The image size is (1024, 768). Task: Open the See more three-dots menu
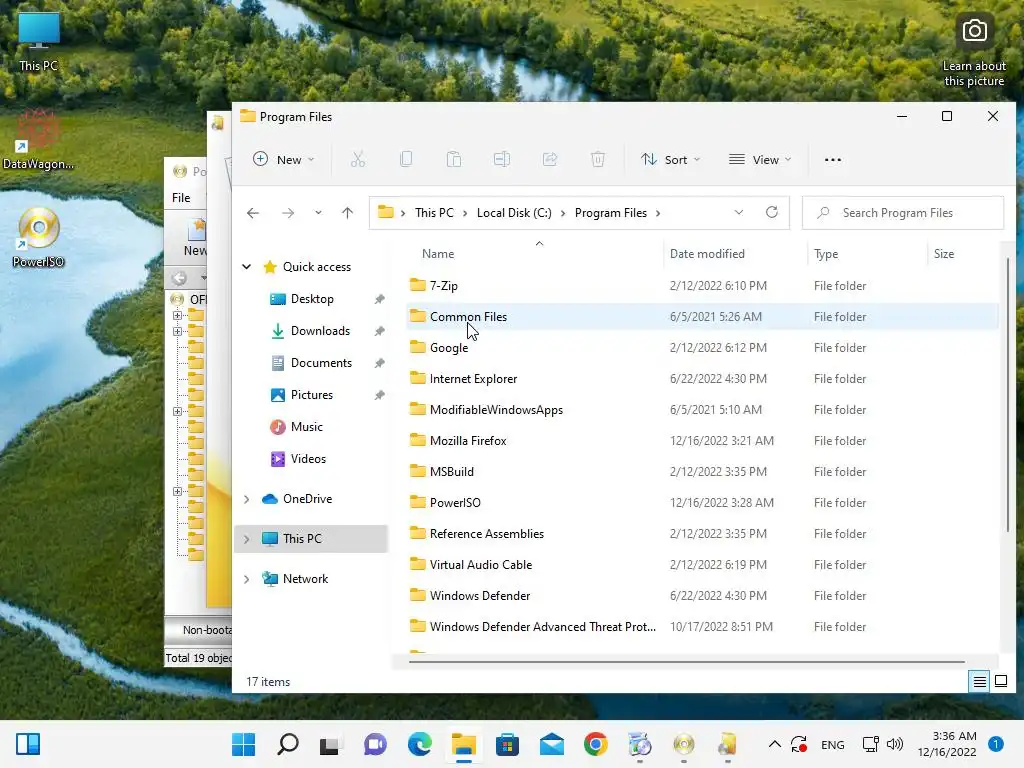tap(833, 159)
